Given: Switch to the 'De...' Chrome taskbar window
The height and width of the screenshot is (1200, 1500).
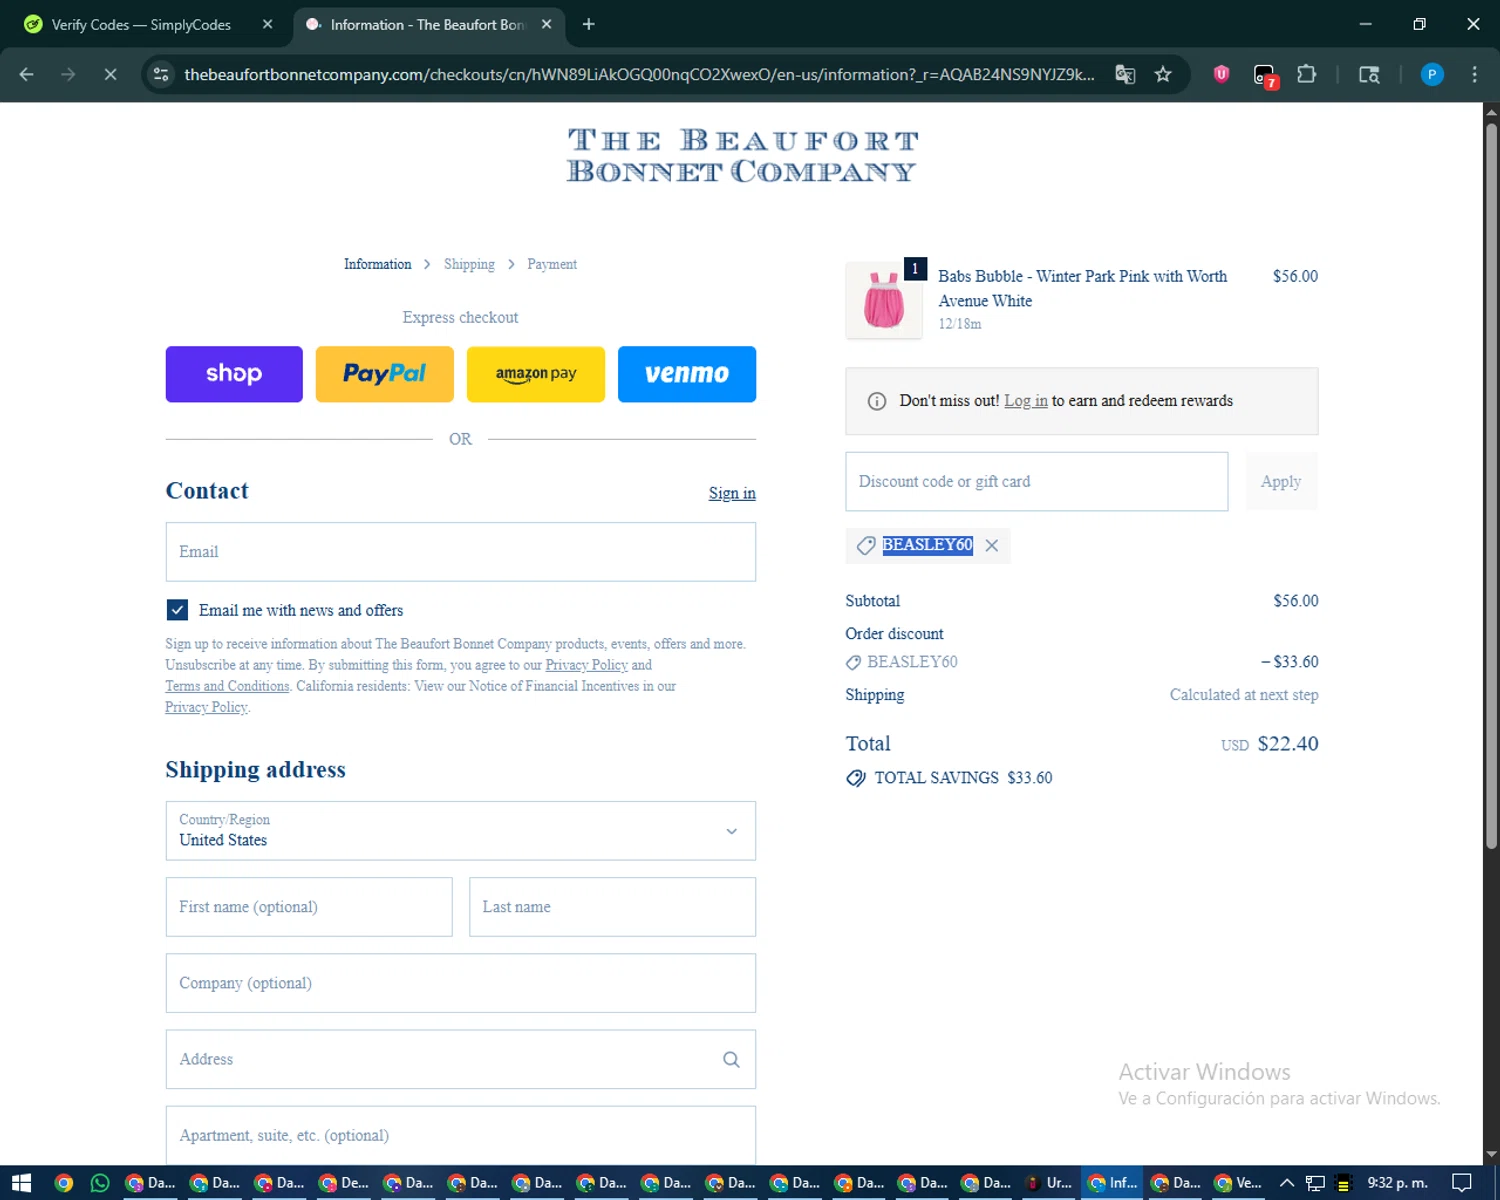Looking at the screenshot, I should tap(344, 1183).
